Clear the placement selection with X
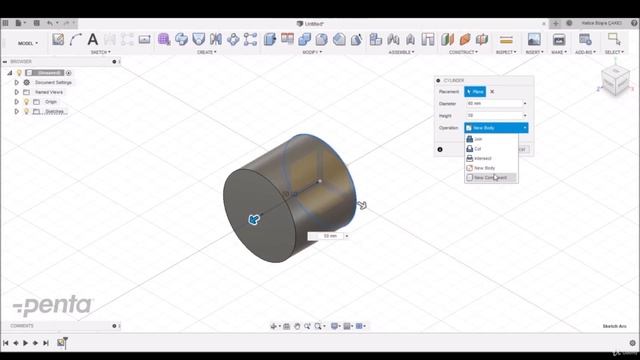 tap(492, 92)
